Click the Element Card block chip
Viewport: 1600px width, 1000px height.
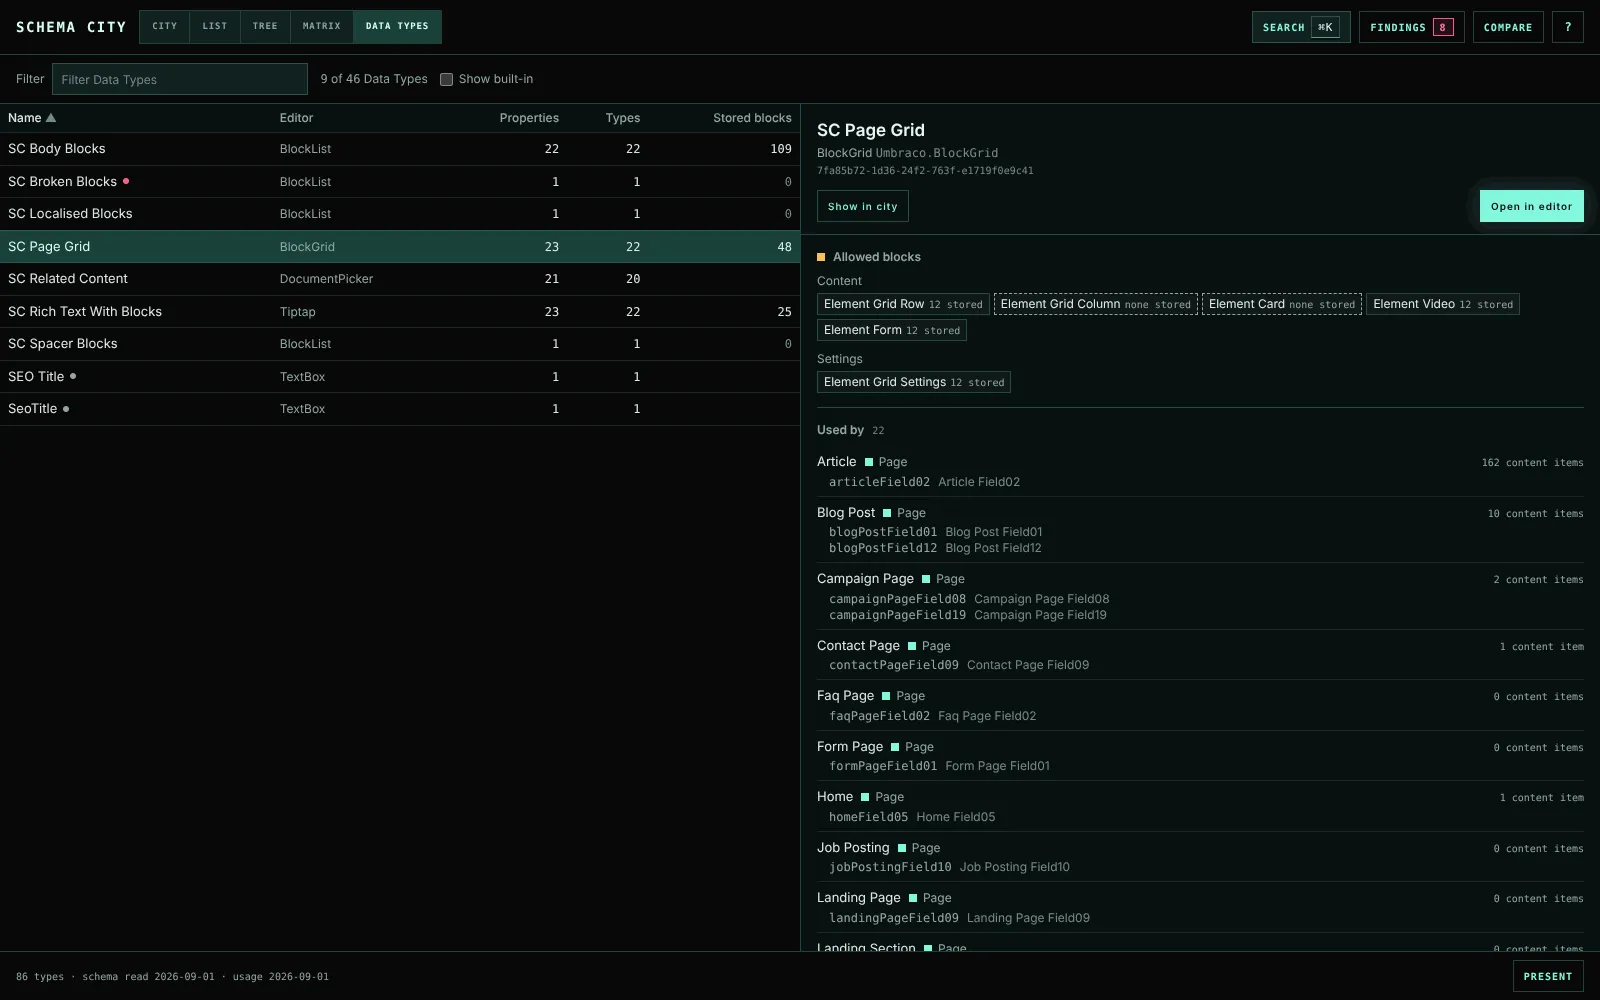1281,304
